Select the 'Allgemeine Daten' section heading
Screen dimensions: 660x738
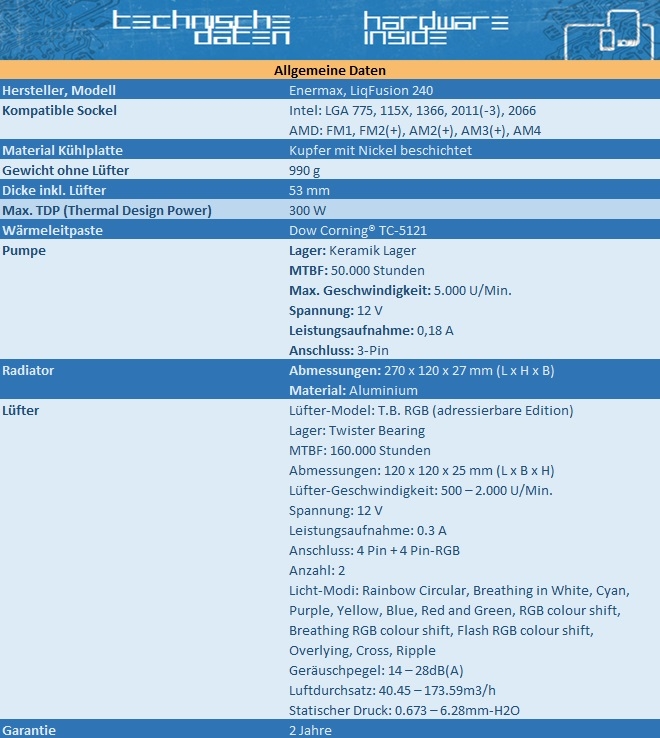(330, 71)
